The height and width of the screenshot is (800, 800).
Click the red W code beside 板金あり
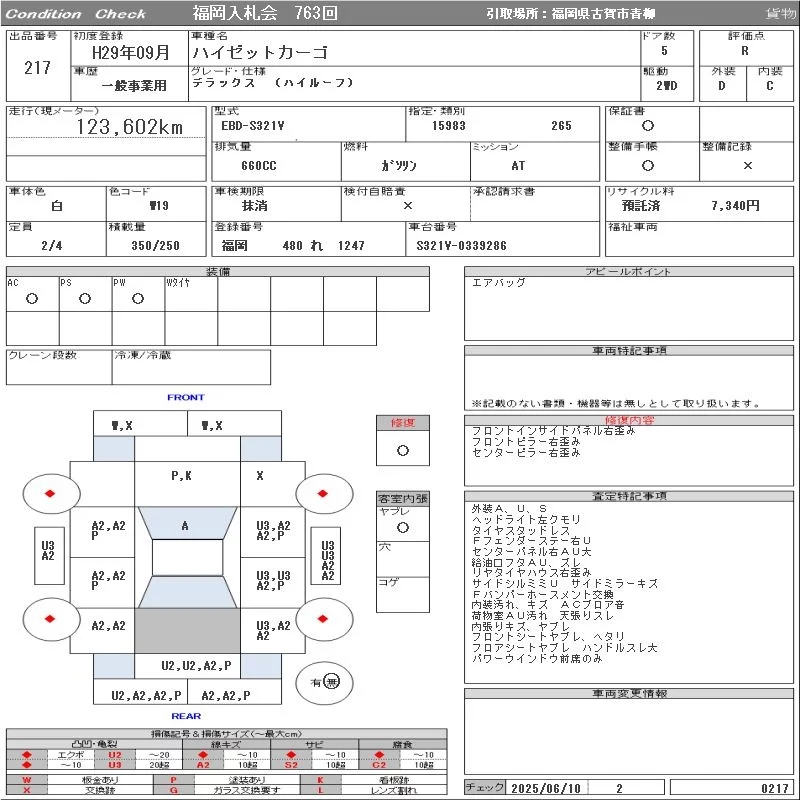[27, 780]
